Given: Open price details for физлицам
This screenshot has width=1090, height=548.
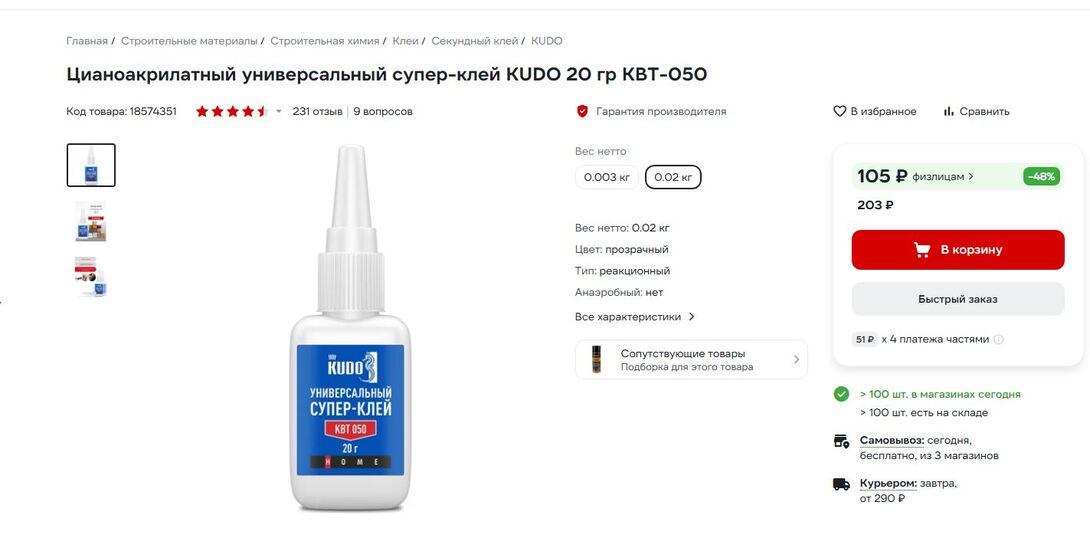Looking at the screenshot, I should pos(943,177).
